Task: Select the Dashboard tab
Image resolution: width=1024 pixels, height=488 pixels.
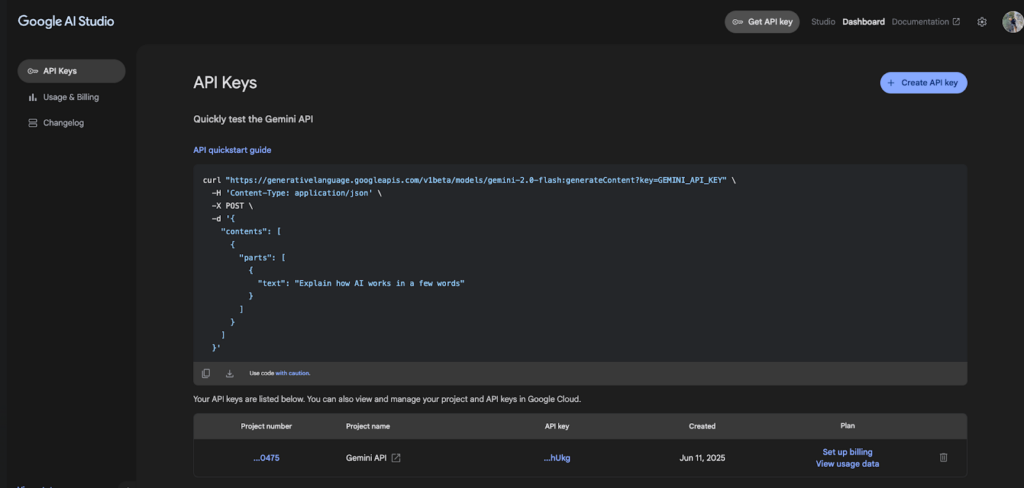Action: pos(863,22)
